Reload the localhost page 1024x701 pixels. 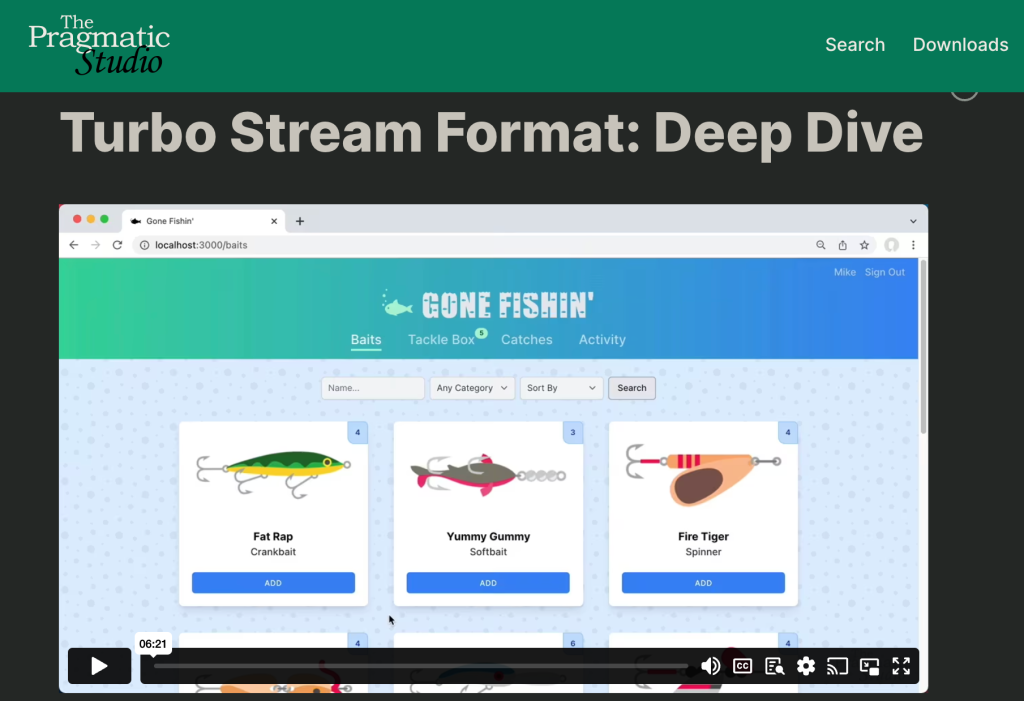pos(118,245)
